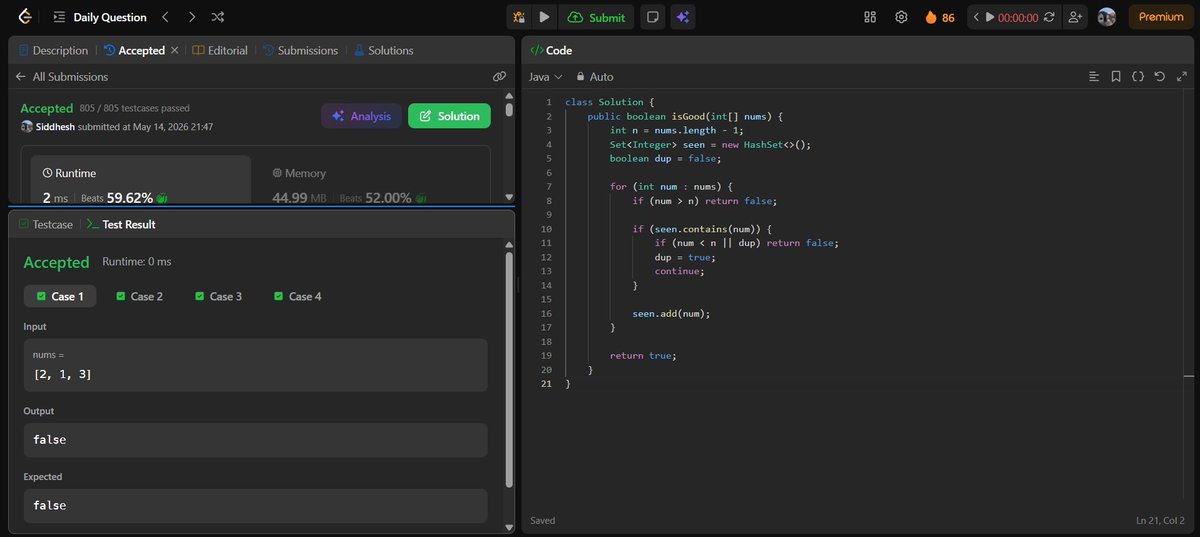Format the code with lines icon
Image resolution: width=1200 pixels, height=537 pixels.
click(x=1094, y=76)
